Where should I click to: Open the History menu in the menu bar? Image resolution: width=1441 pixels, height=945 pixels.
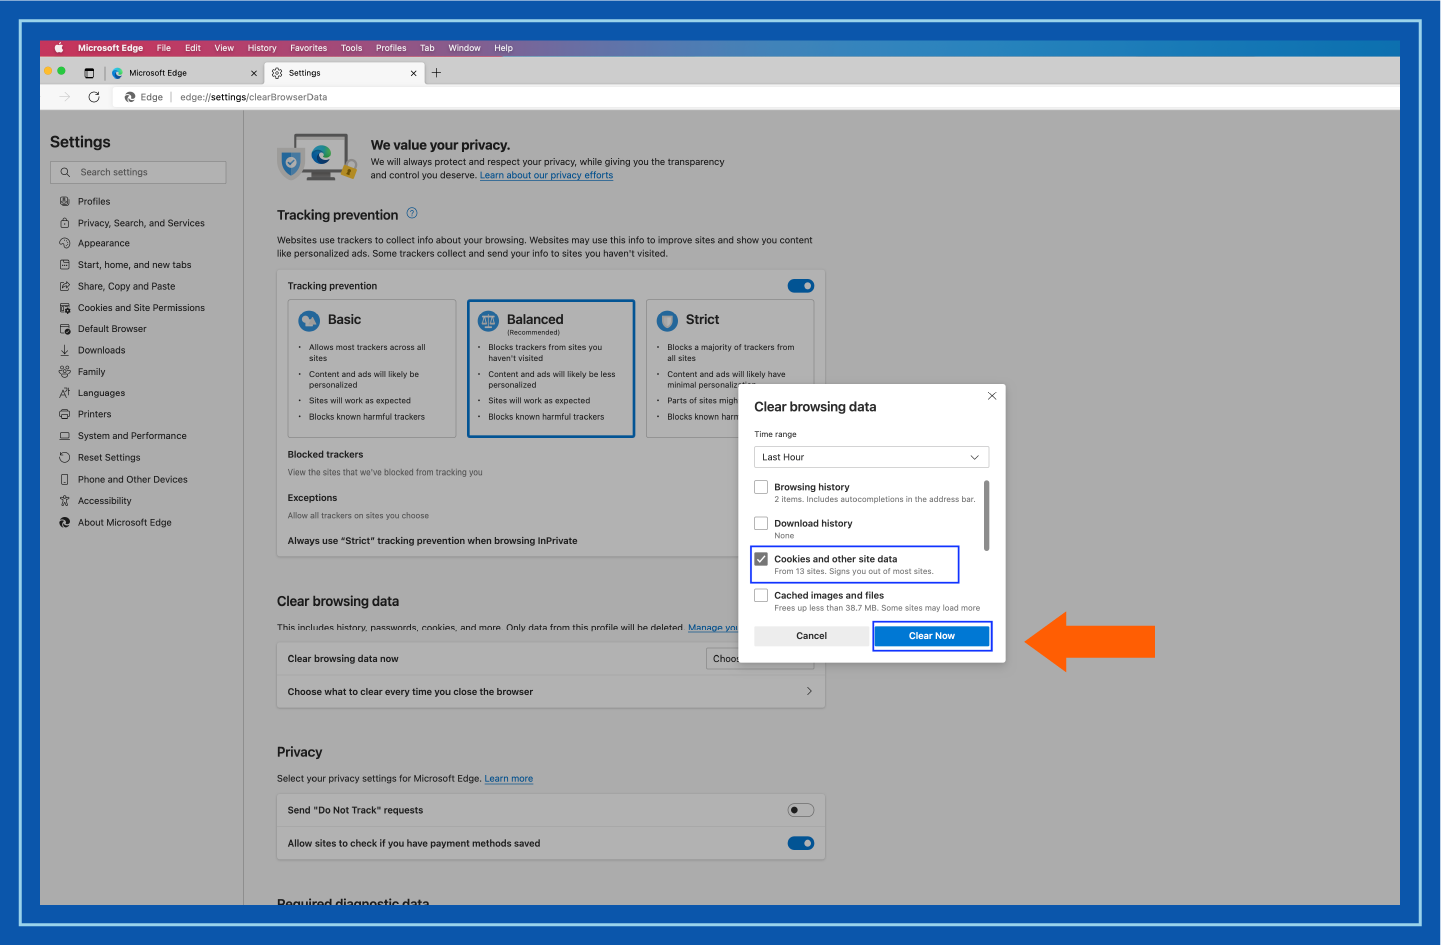click(x=261, y=47)
